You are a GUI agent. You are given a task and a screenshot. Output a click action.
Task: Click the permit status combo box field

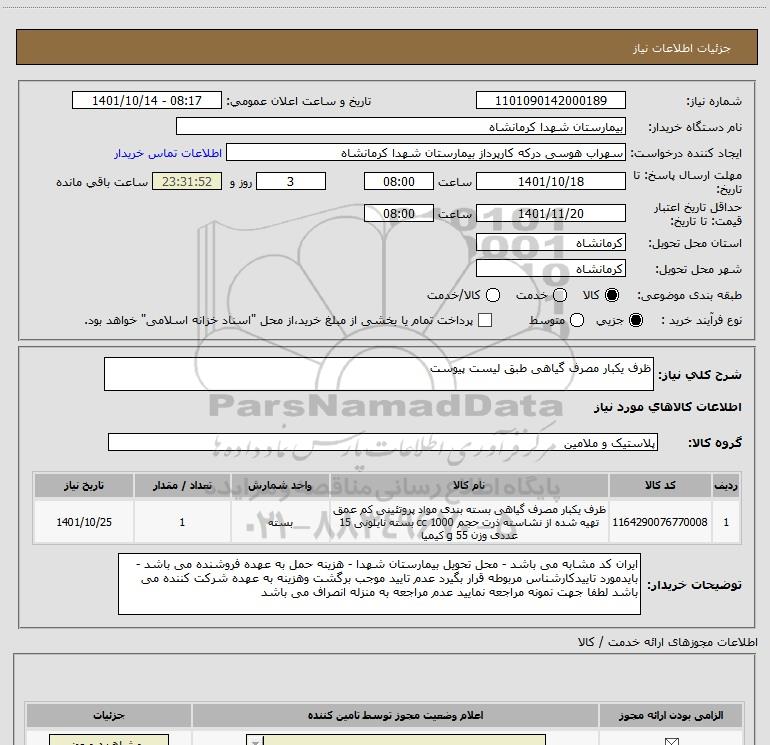396,740
